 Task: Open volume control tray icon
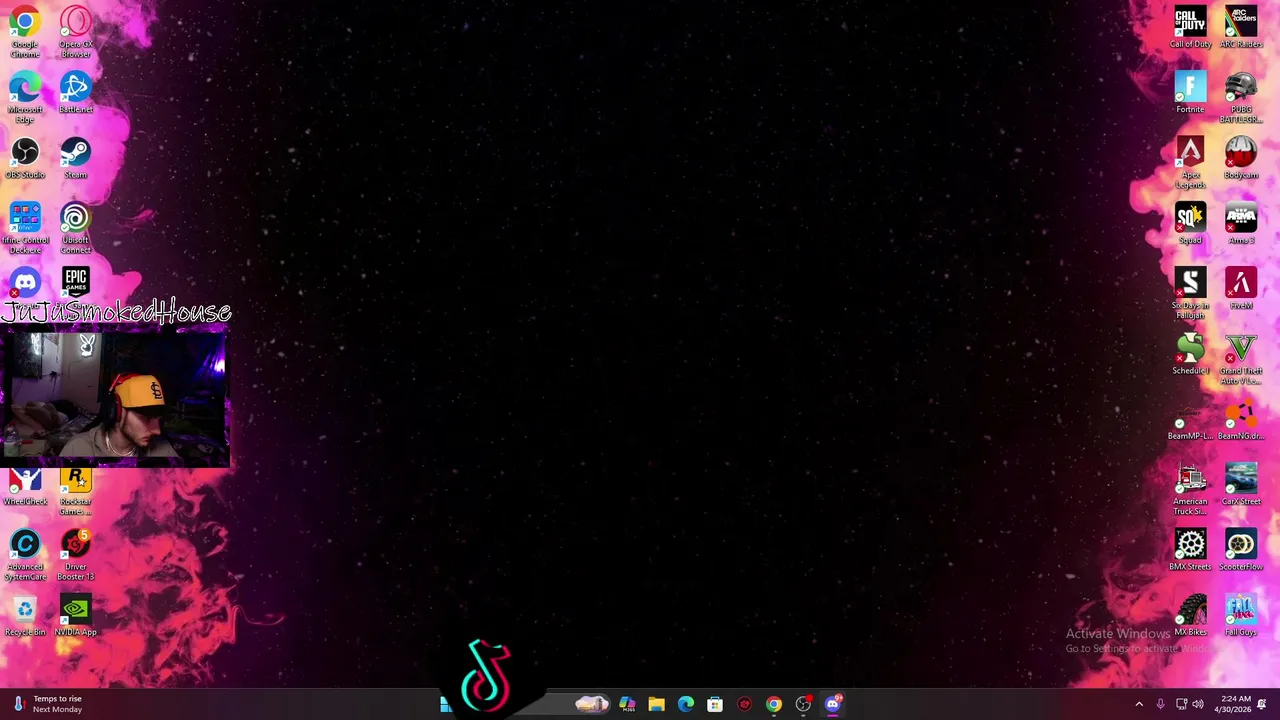click(1198, 704)
